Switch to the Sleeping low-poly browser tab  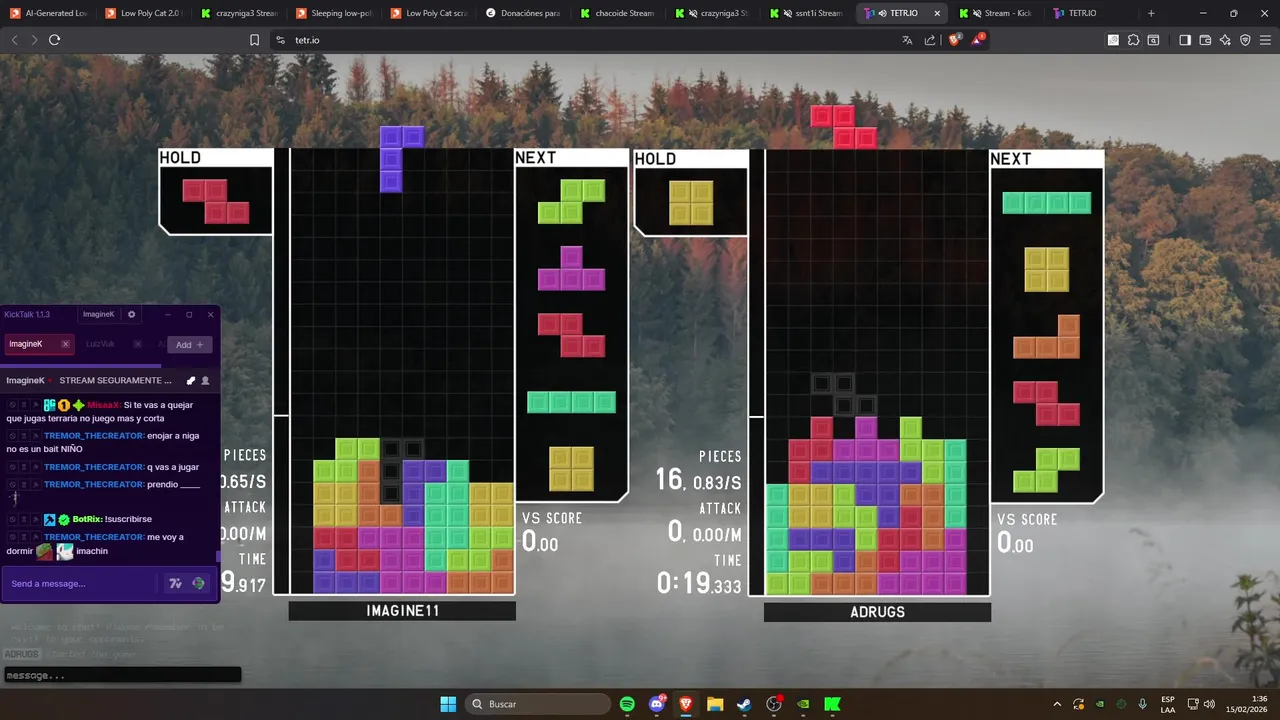coord(335,13)
